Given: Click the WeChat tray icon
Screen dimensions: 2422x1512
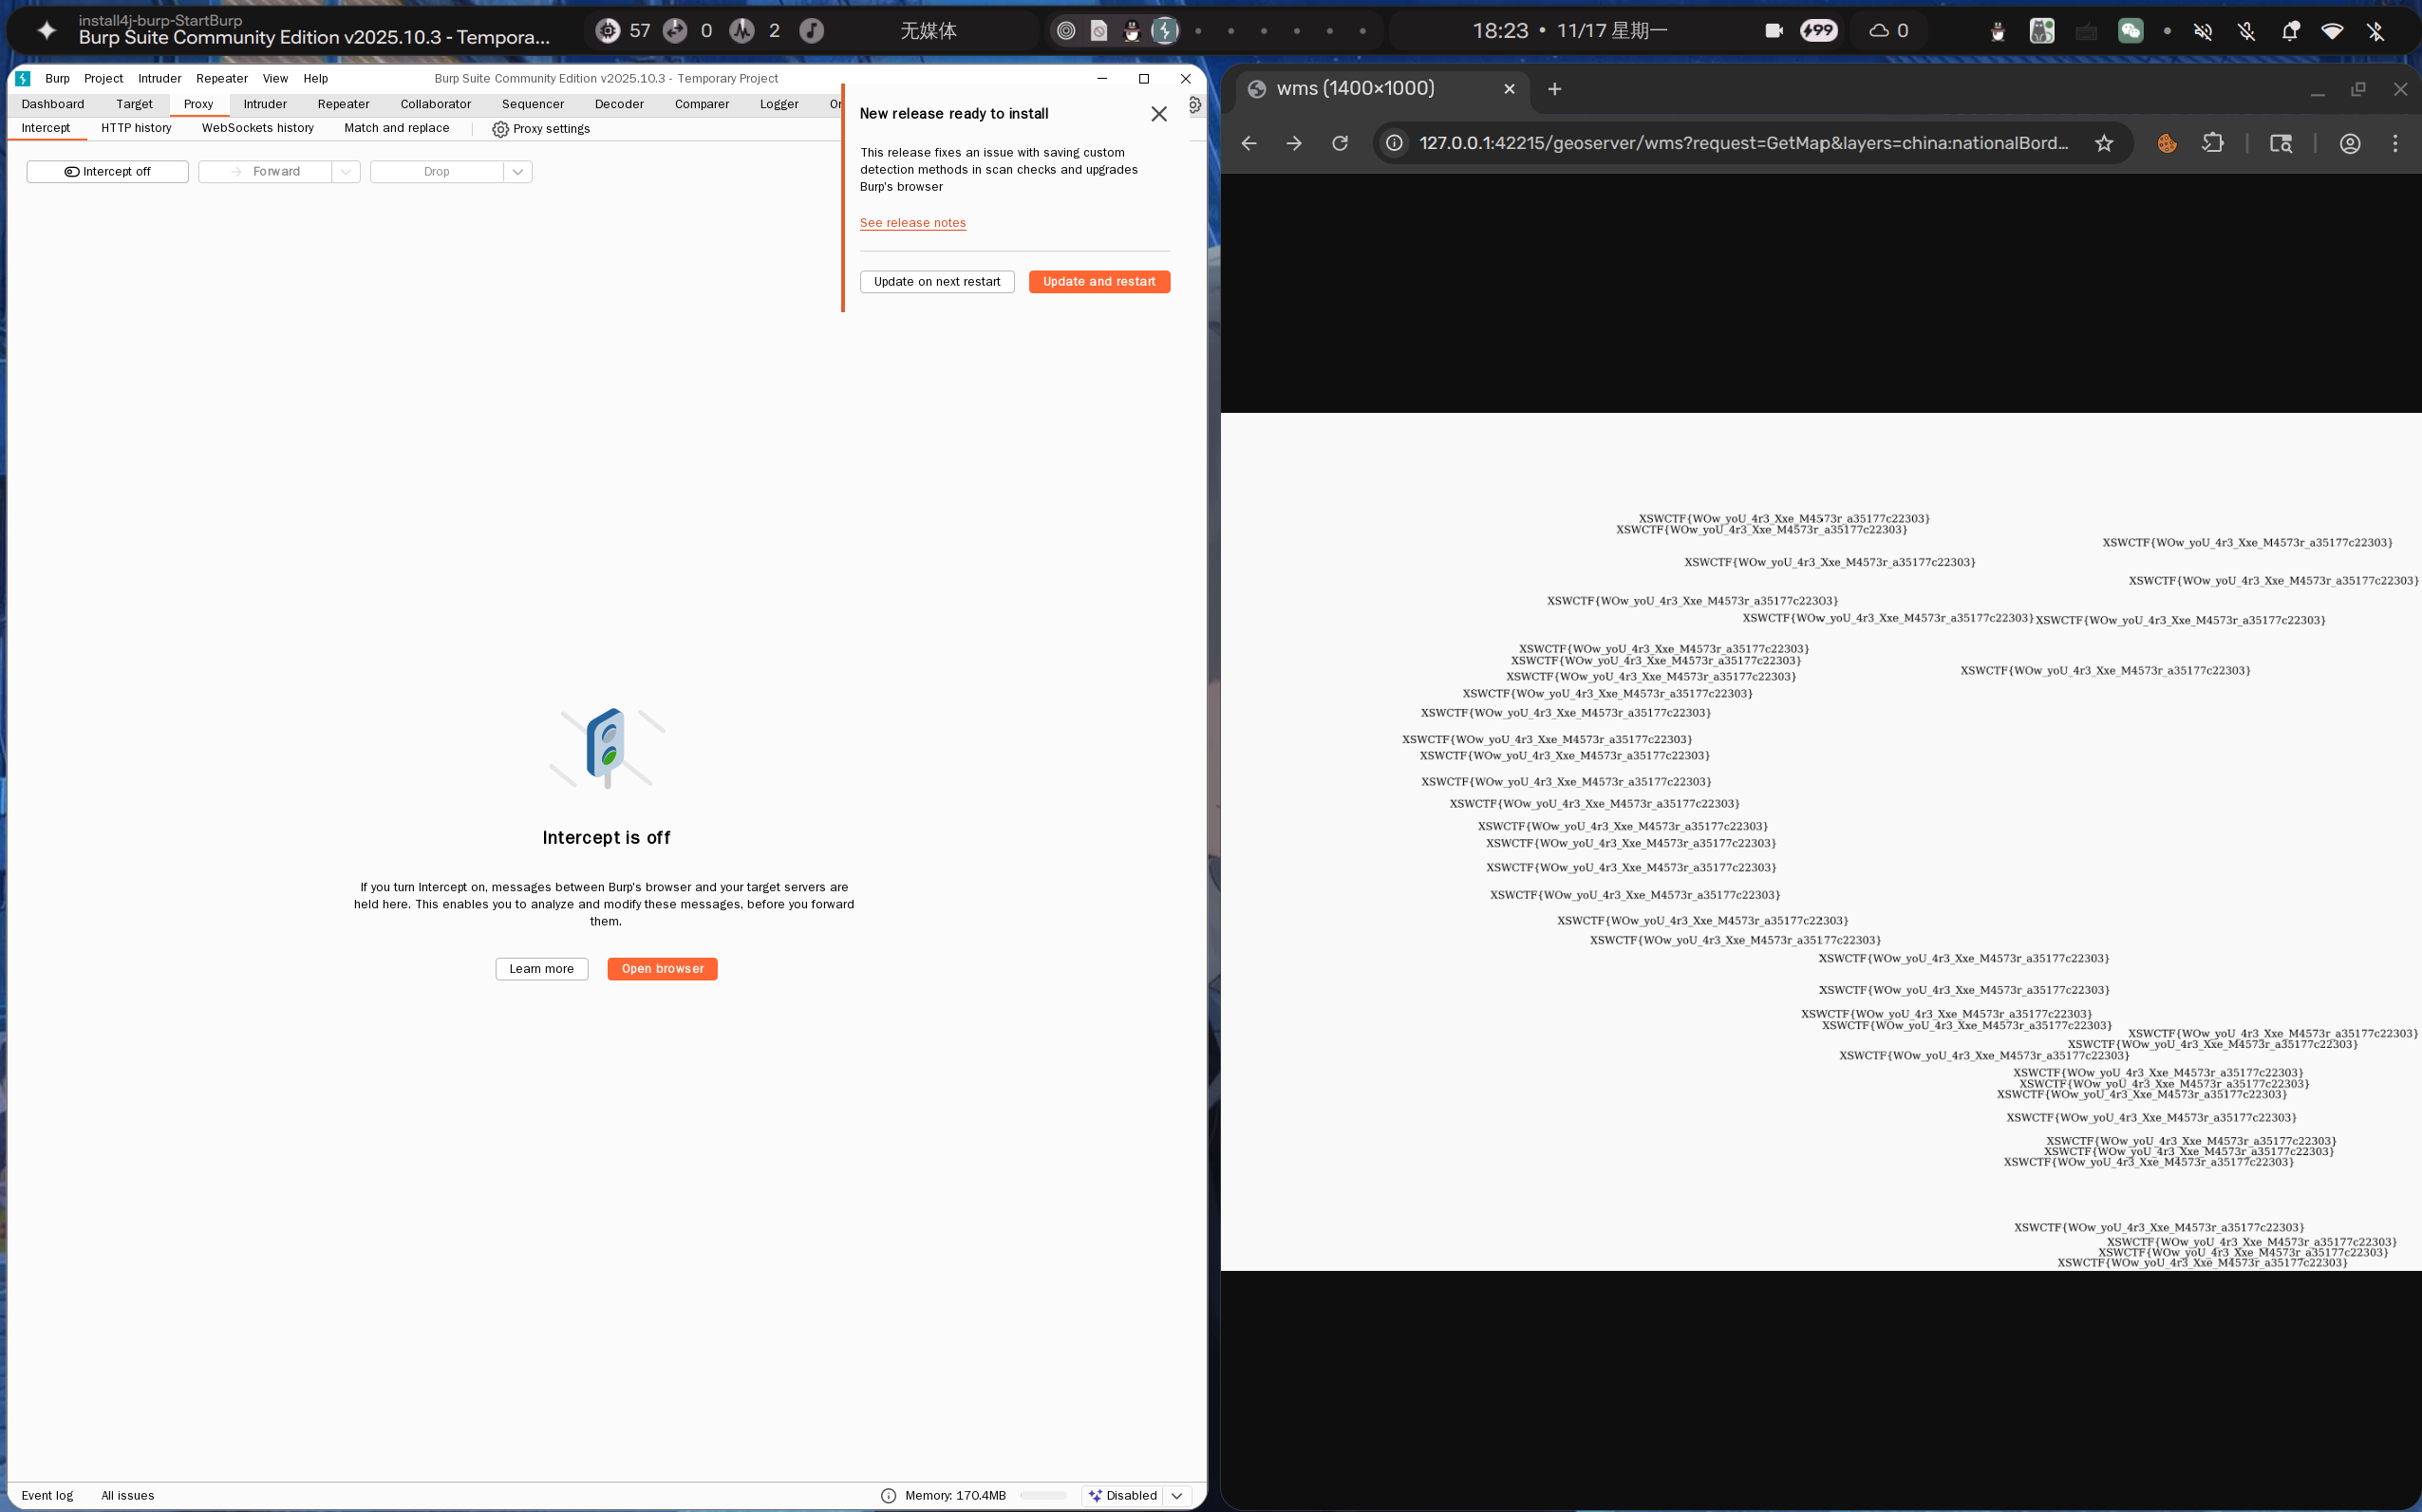Looking at the screenshot, I should [2130, 31].
